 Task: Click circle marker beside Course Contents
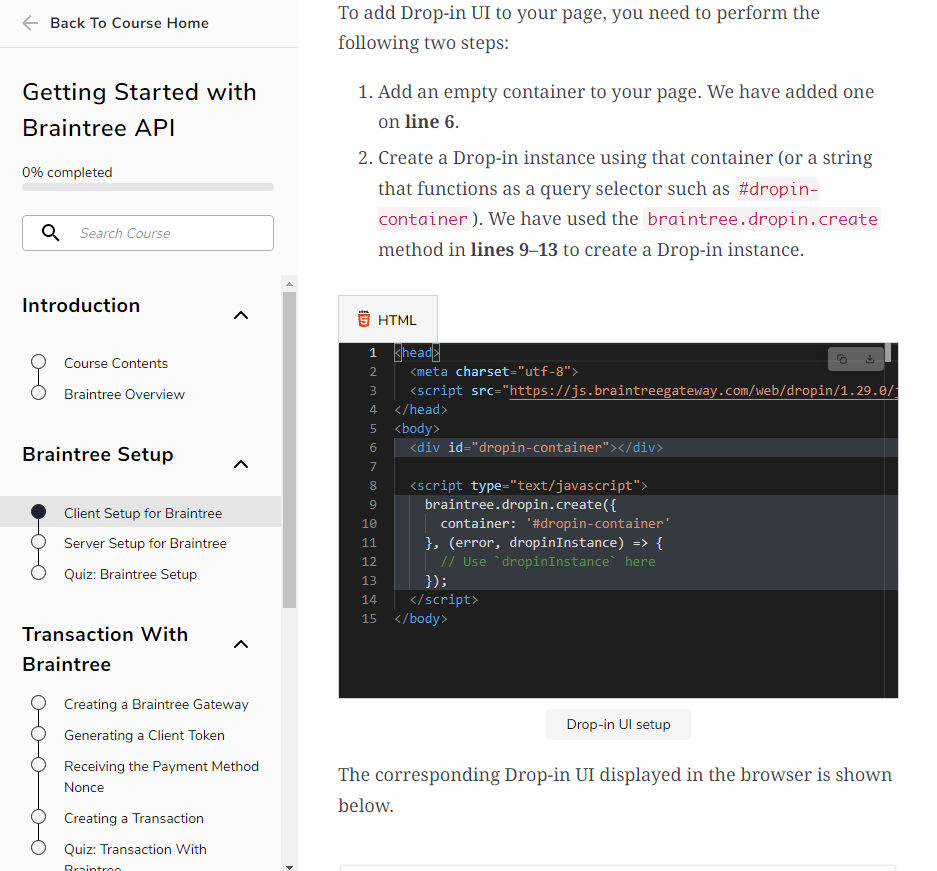pyautogui.click(x=39, y=362)
